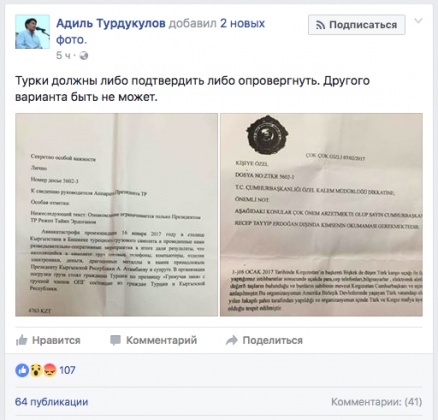The width and height of the screenshot is (438, 420).
Task: Click the thumbs-up Like icon
Action: tap(22, 340)
